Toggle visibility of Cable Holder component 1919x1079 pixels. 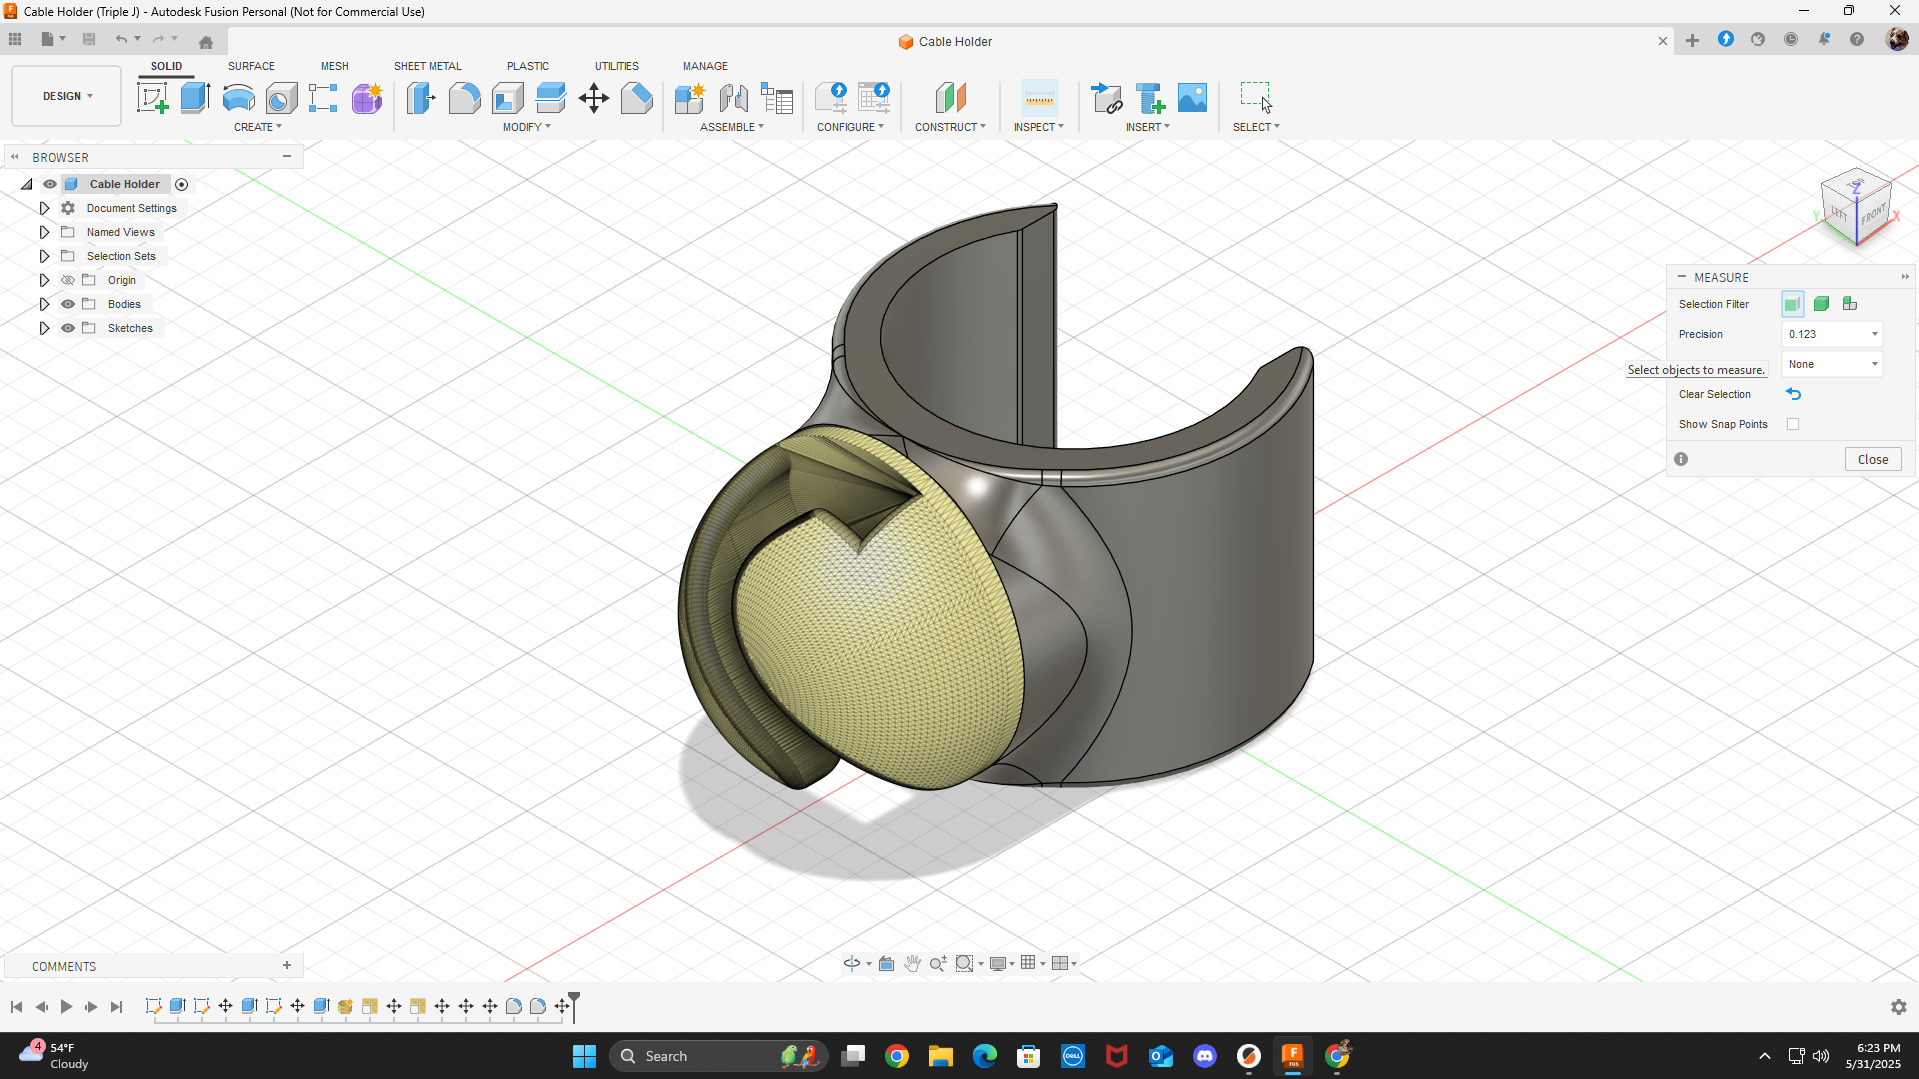[x=50, y=184]
